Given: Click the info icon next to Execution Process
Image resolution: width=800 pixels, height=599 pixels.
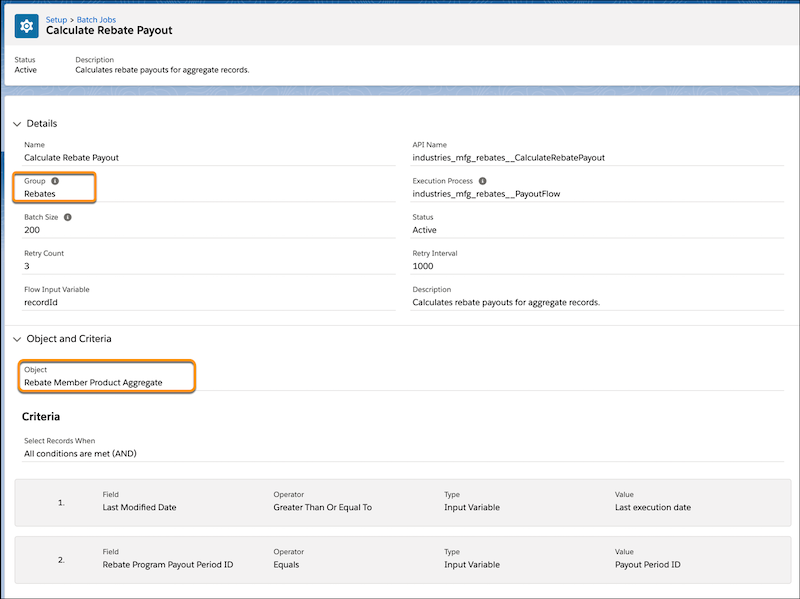Looking at the screenshot, I should click(482, 181).
